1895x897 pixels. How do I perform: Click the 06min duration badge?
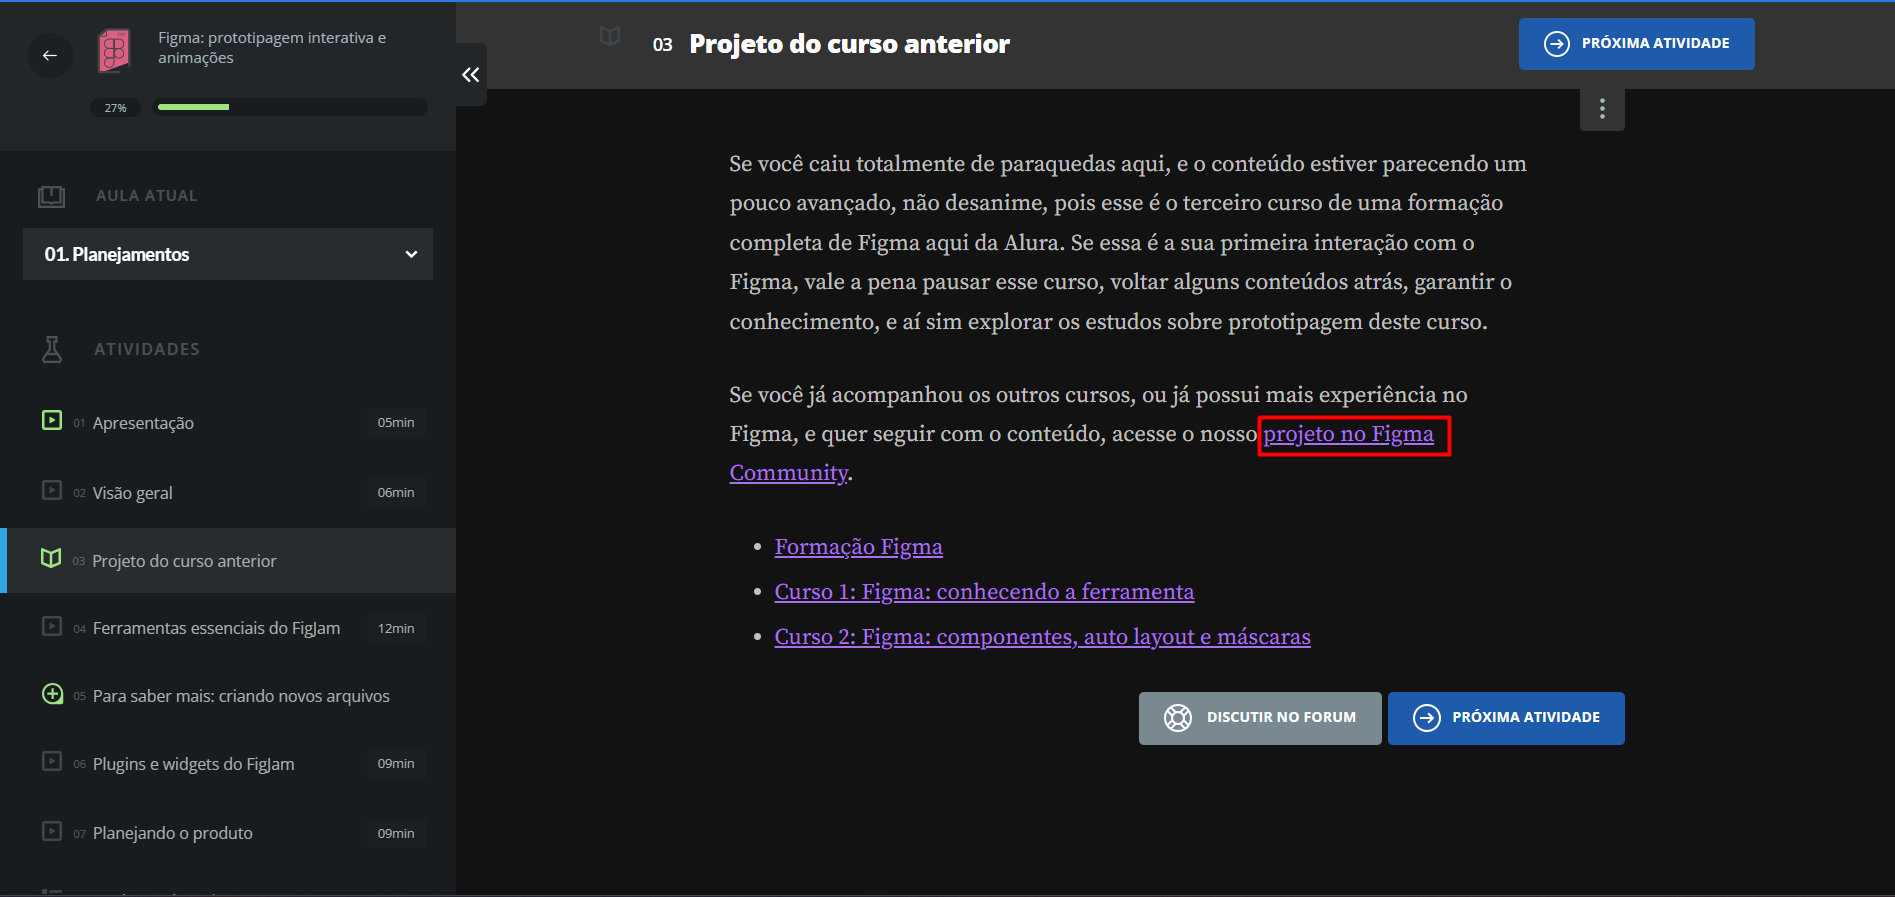(x=396, y=492)
